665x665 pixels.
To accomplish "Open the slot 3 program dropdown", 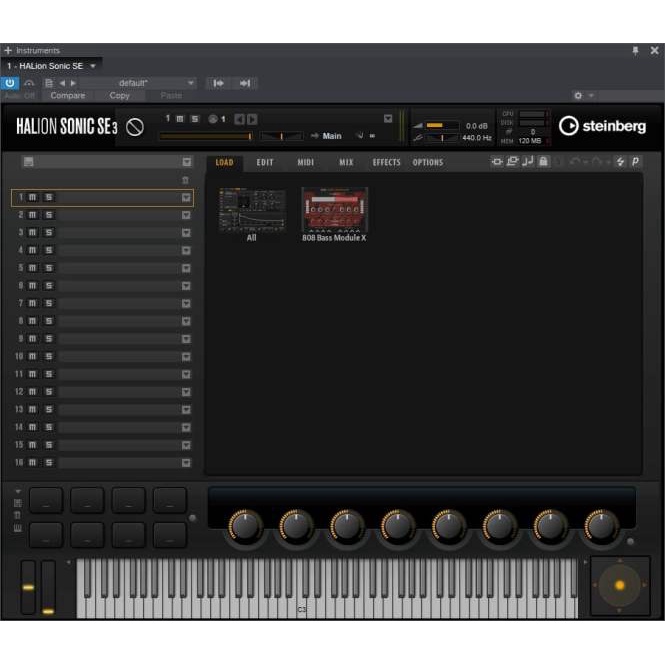I will click(x=186, y=233).
